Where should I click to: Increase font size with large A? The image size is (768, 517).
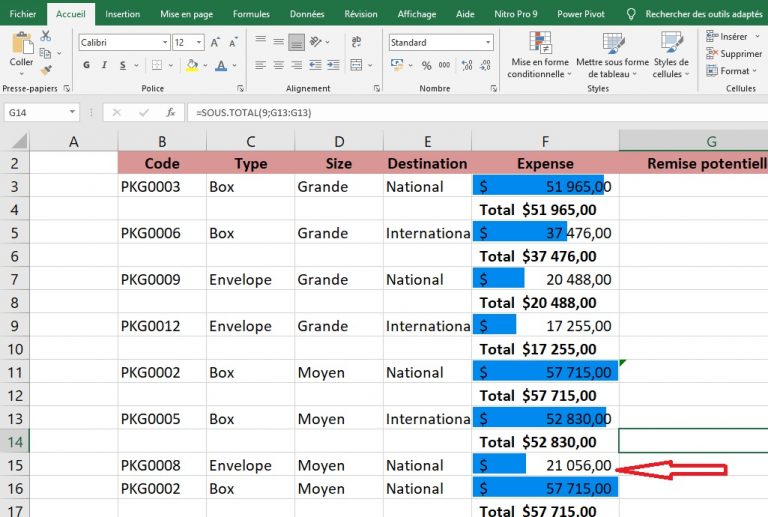(215, 43)
